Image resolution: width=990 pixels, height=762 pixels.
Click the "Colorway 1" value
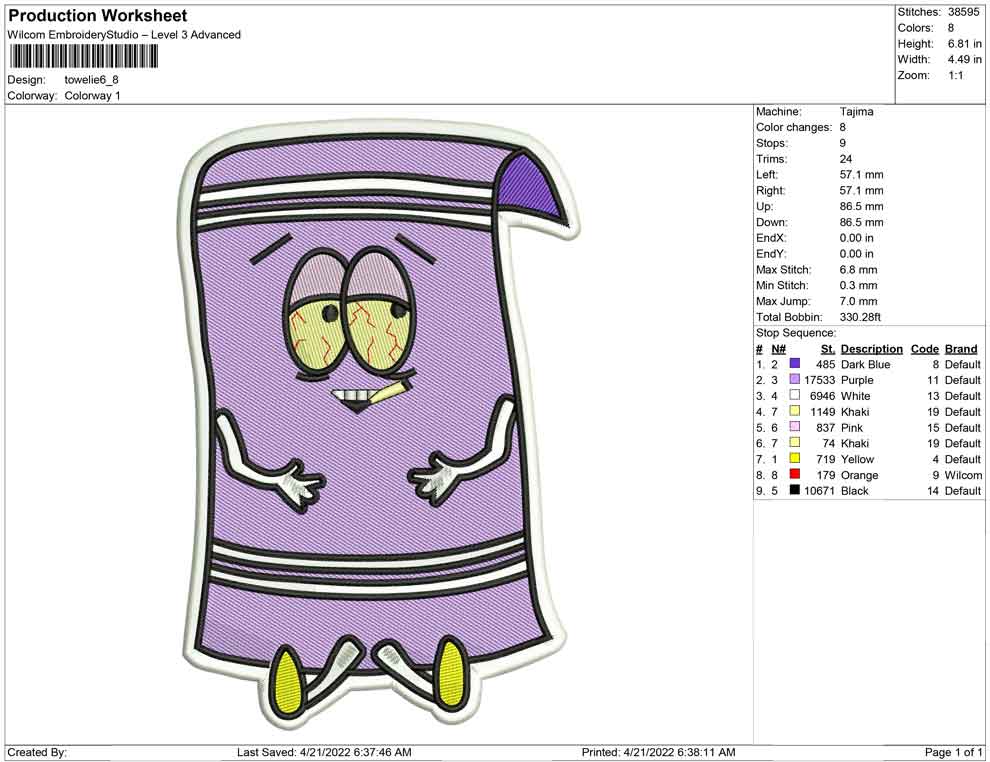click(x=92, y=96)
